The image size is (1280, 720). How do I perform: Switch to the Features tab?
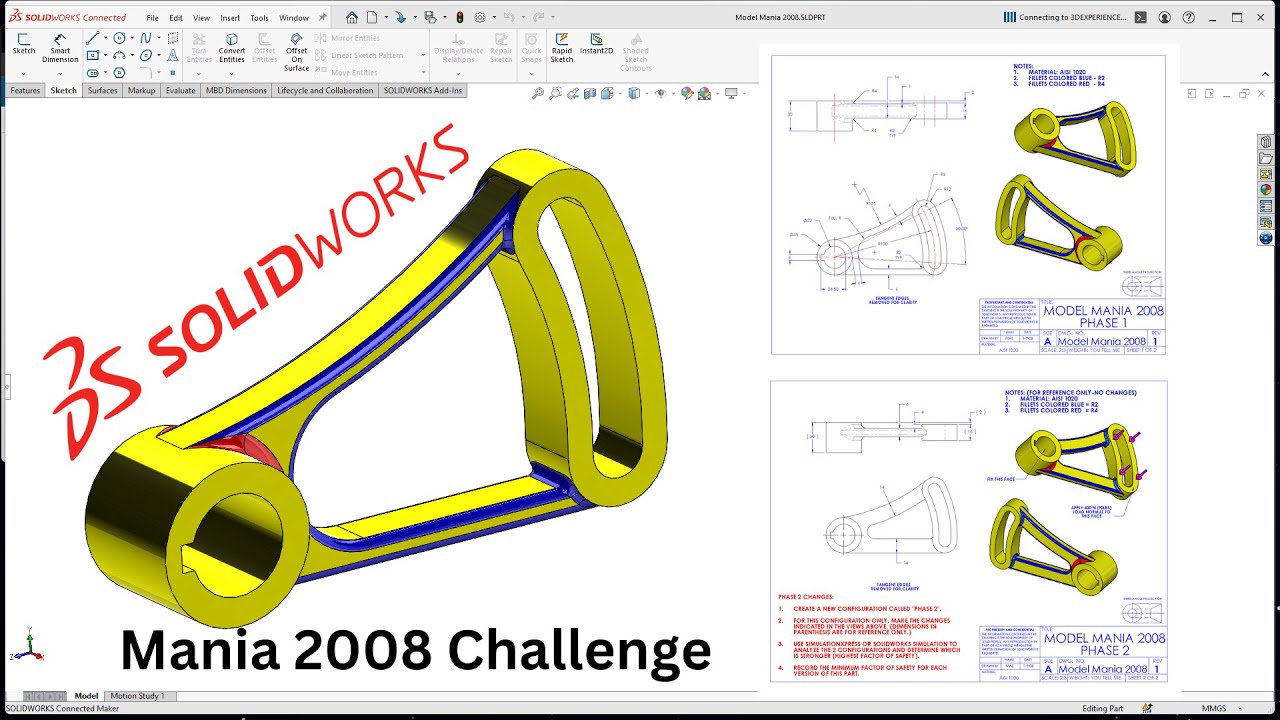click(x=25, y=90)
